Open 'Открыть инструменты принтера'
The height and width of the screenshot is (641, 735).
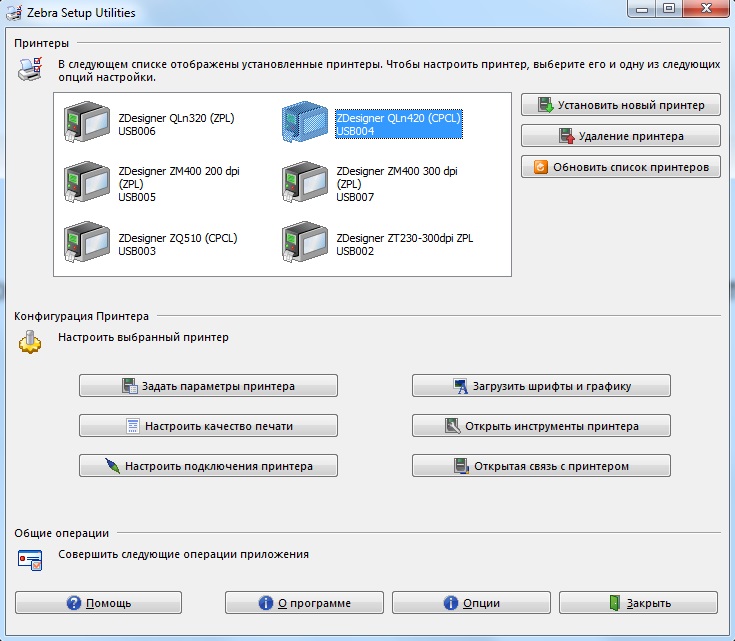[541, 425]
